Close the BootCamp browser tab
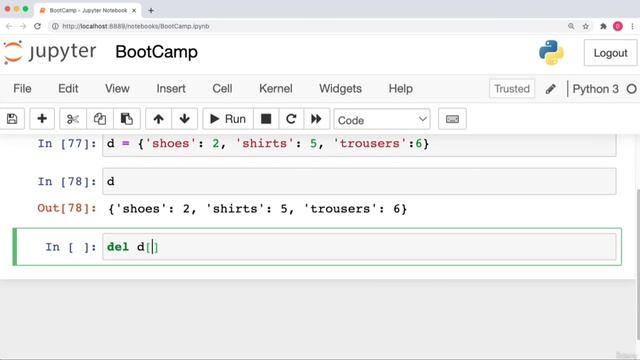The image size is (640, 360). (134, 10)
